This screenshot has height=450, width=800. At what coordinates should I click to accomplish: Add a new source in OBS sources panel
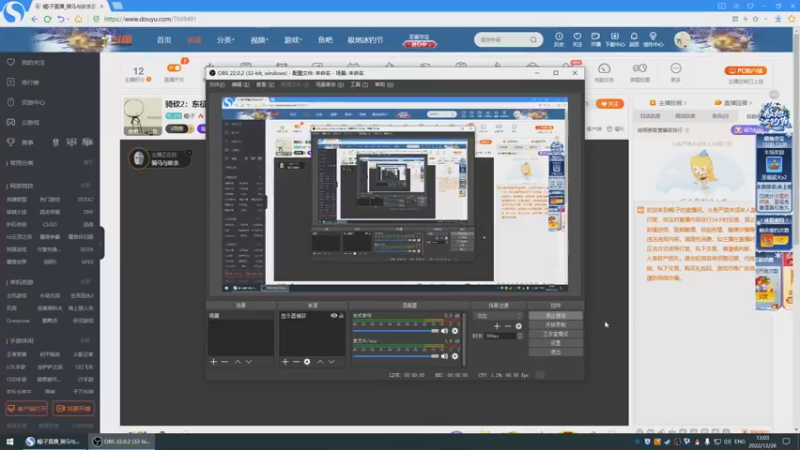tap(285, 362)
